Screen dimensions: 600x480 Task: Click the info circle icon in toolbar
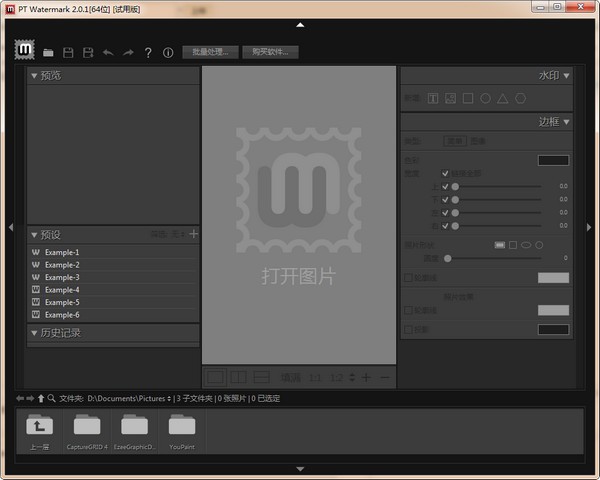pos(167,52)
